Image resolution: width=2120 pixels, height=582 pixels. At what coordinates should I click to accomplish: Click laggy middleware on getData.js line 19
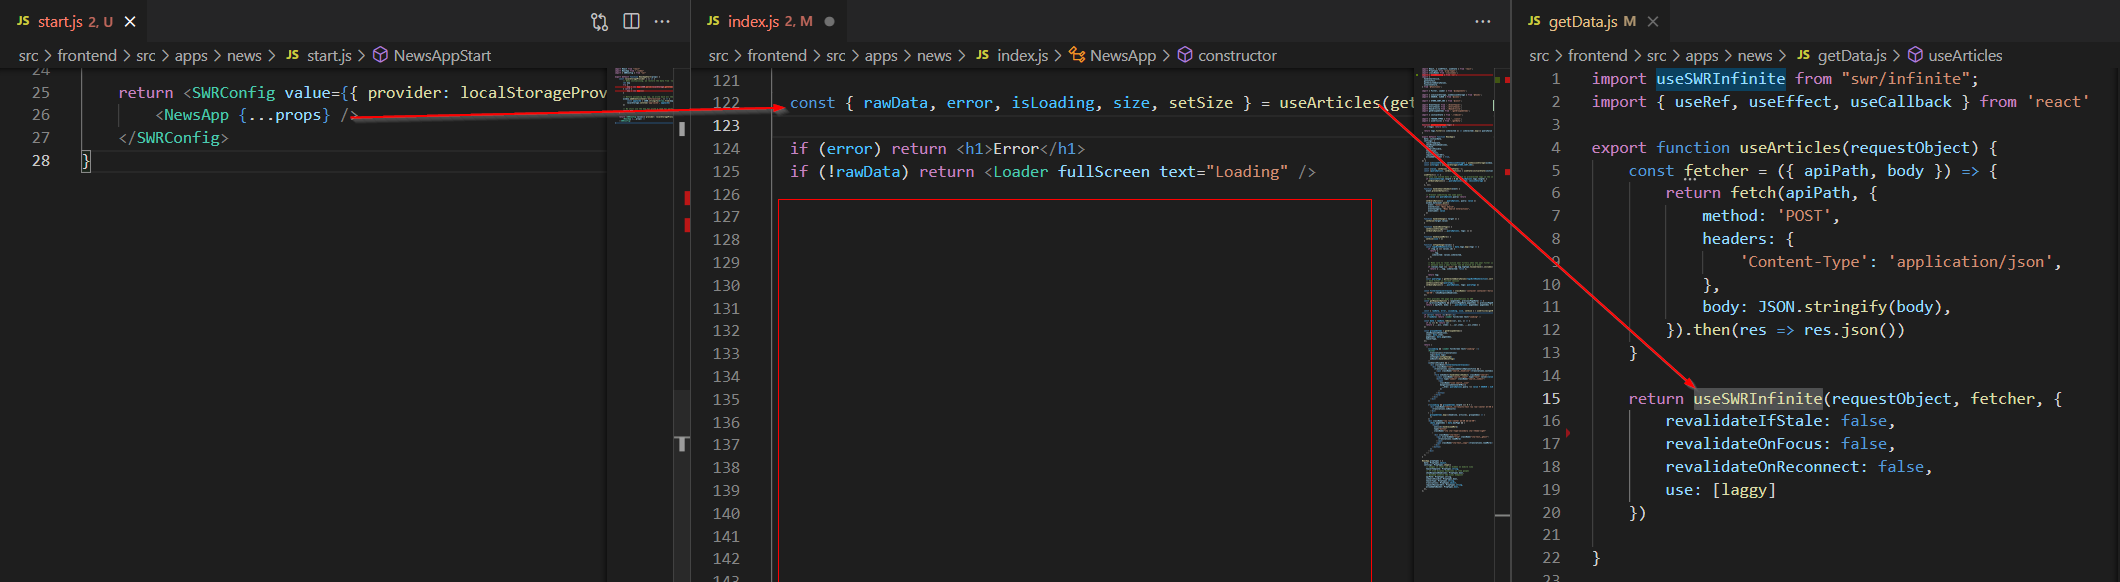pyautogui.click(x=1744, y=489)
